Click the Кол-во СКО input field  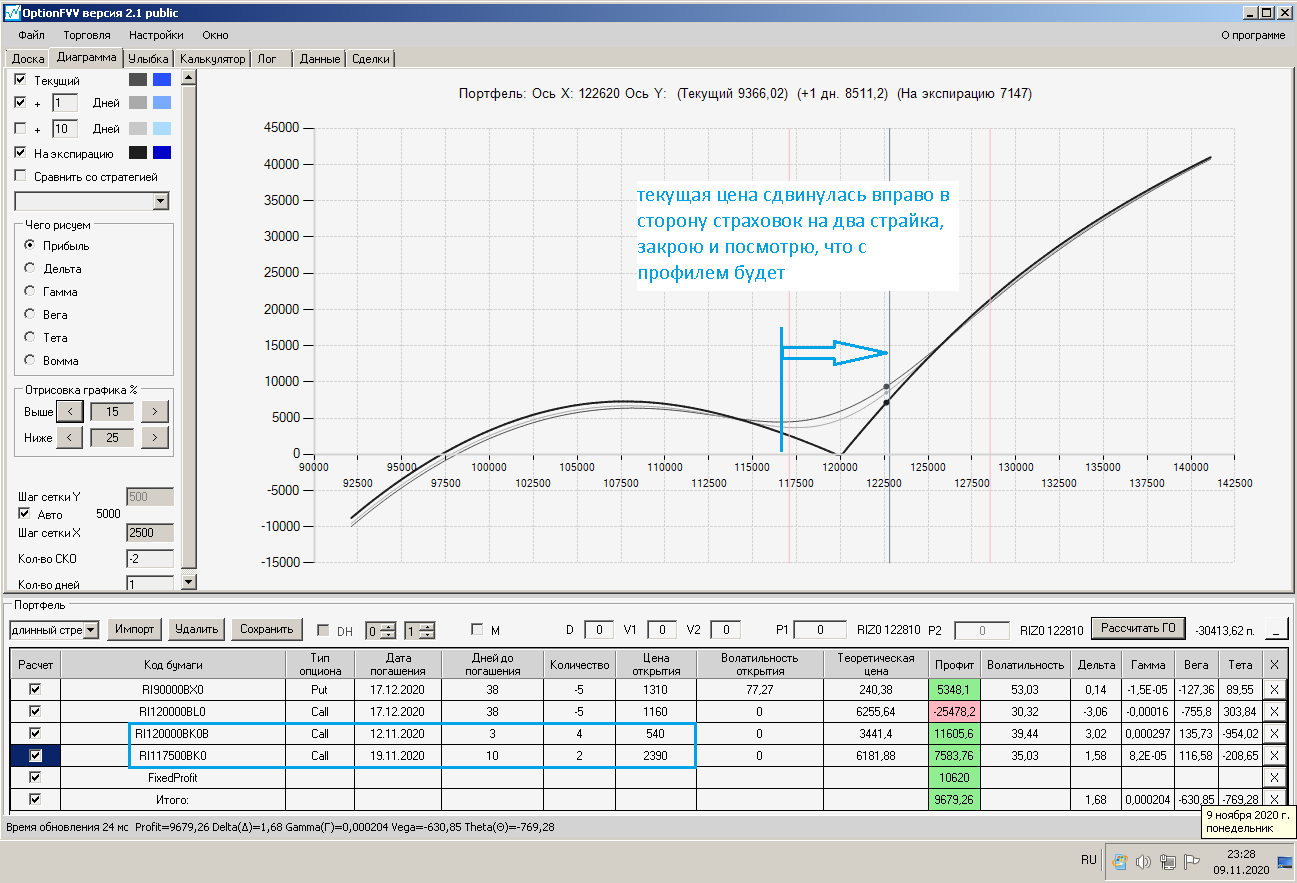click(x=150, y=559)
